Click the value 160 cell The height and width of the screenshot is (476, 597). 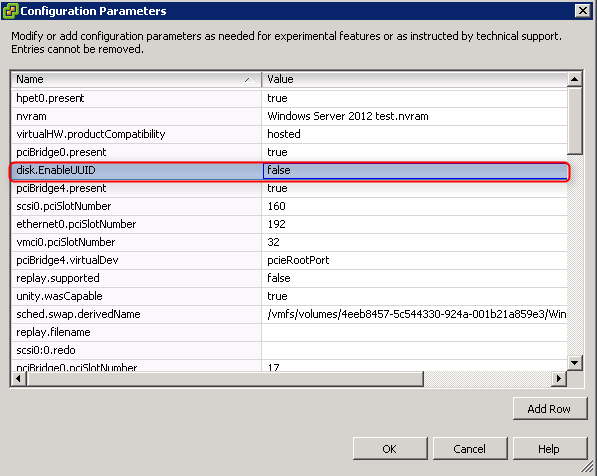pos(415,206)
